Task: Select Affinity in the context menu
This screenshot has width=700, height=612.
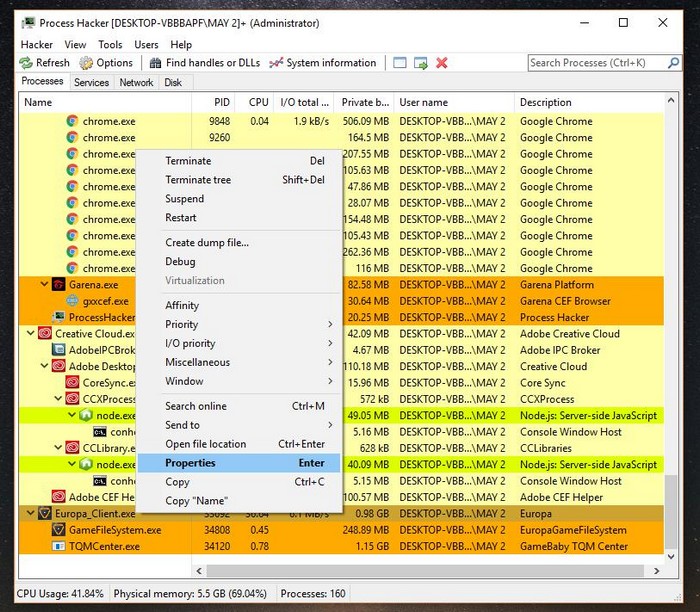Action: coord(239,305)
